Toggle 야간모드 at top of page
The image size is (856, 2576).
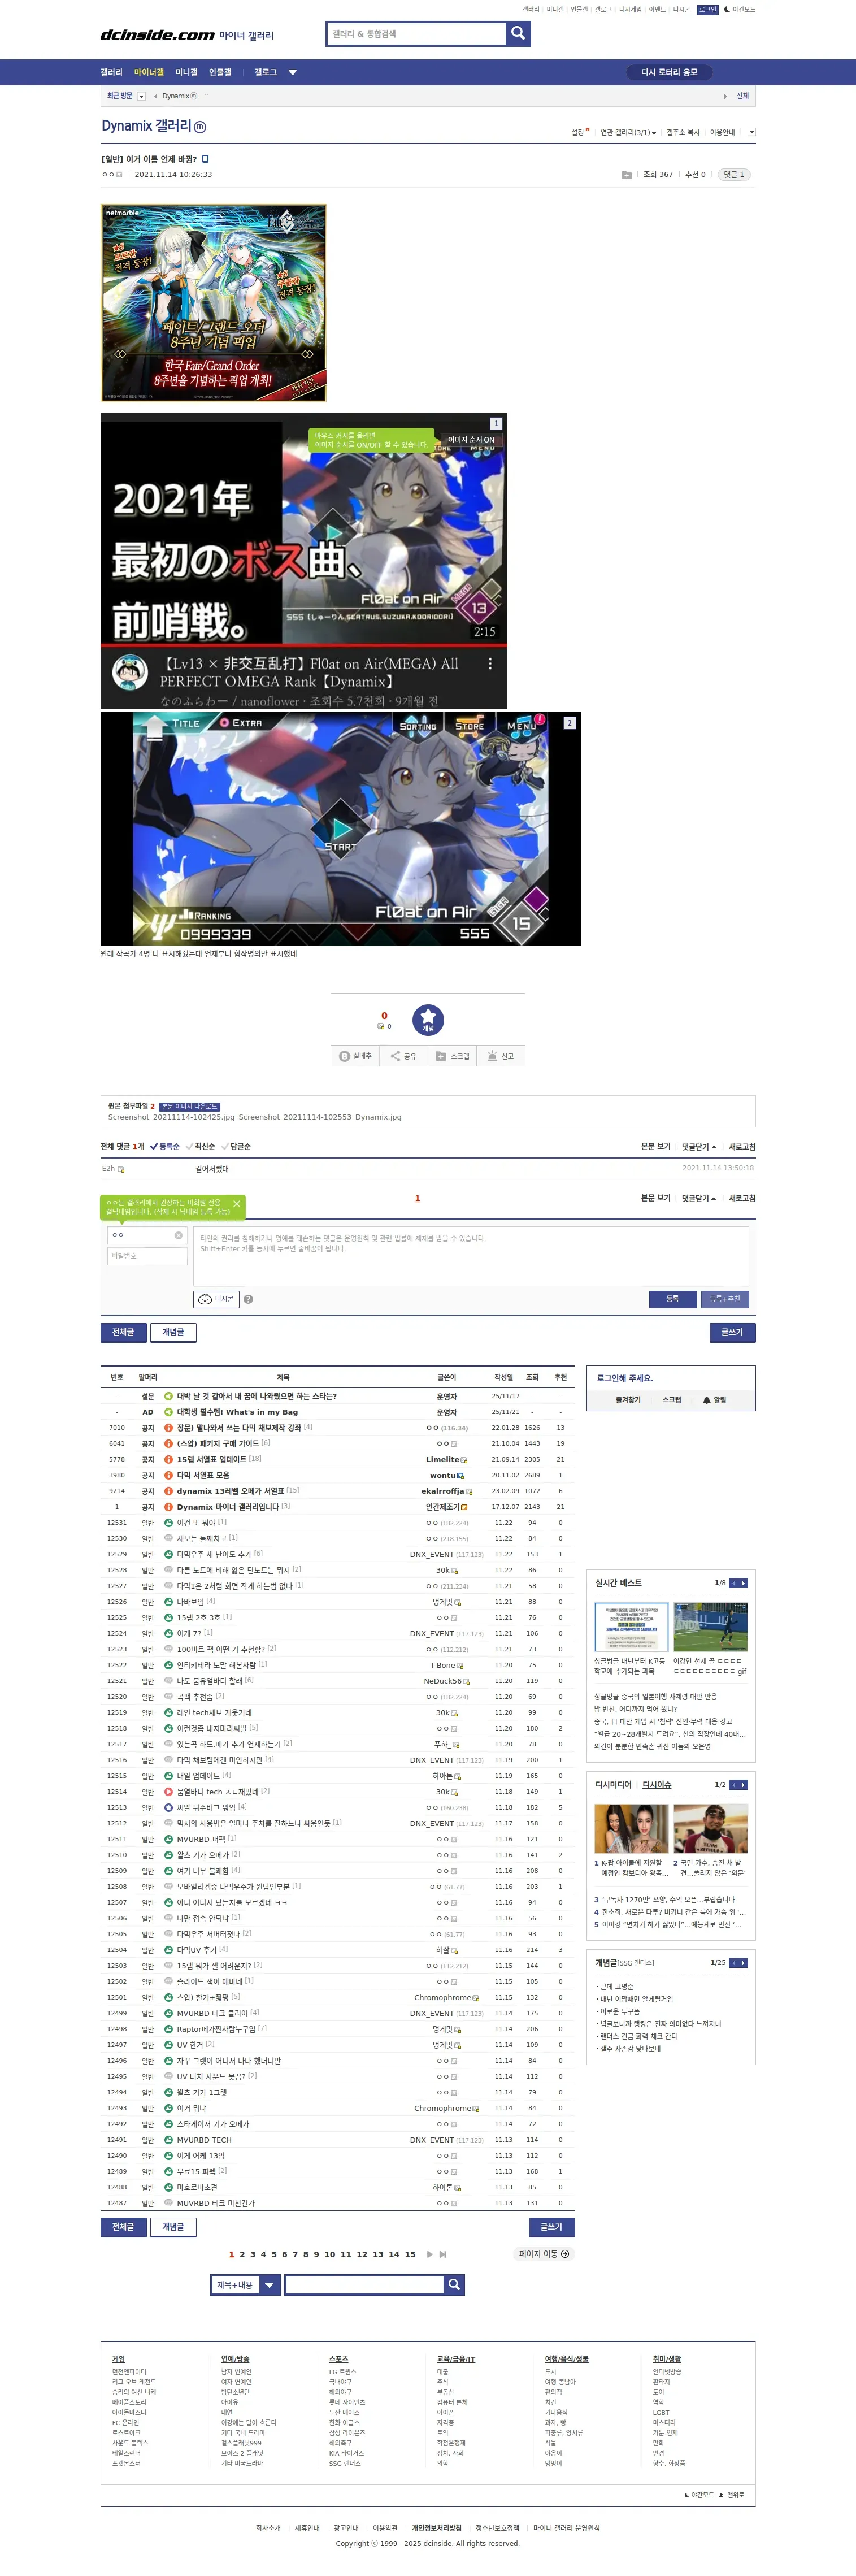tap(739, 9)
